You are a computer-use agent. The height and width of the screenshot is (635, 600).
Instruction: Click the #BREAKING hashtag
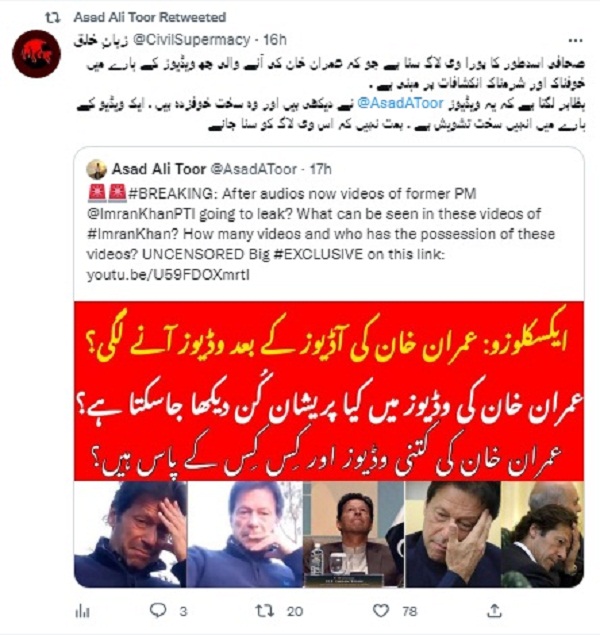[x=171, y=194]
